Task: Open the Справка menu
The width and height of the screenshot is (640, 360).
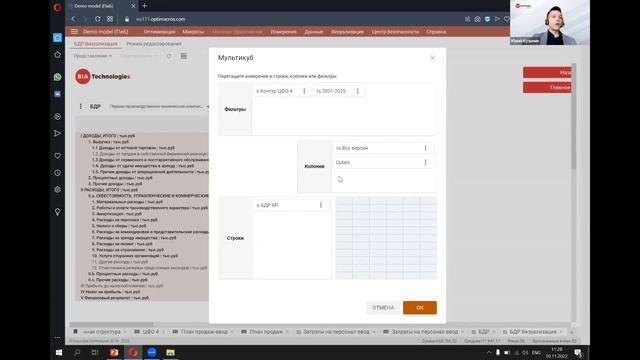Action: [436, 31]
